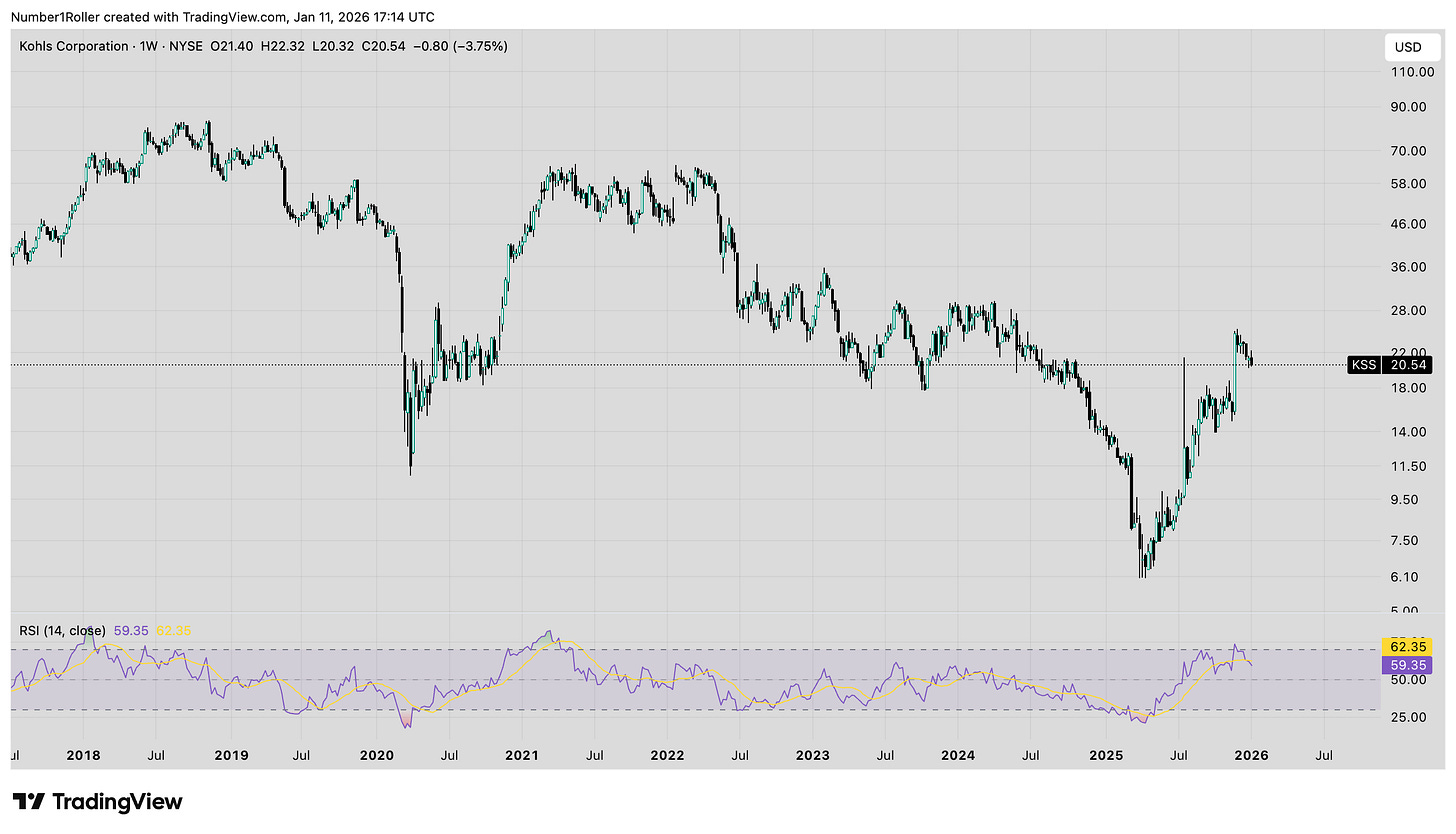Click the 2018 time axis label
The height and width of the screenshot is (834, 1456).
tap(83, 755)
